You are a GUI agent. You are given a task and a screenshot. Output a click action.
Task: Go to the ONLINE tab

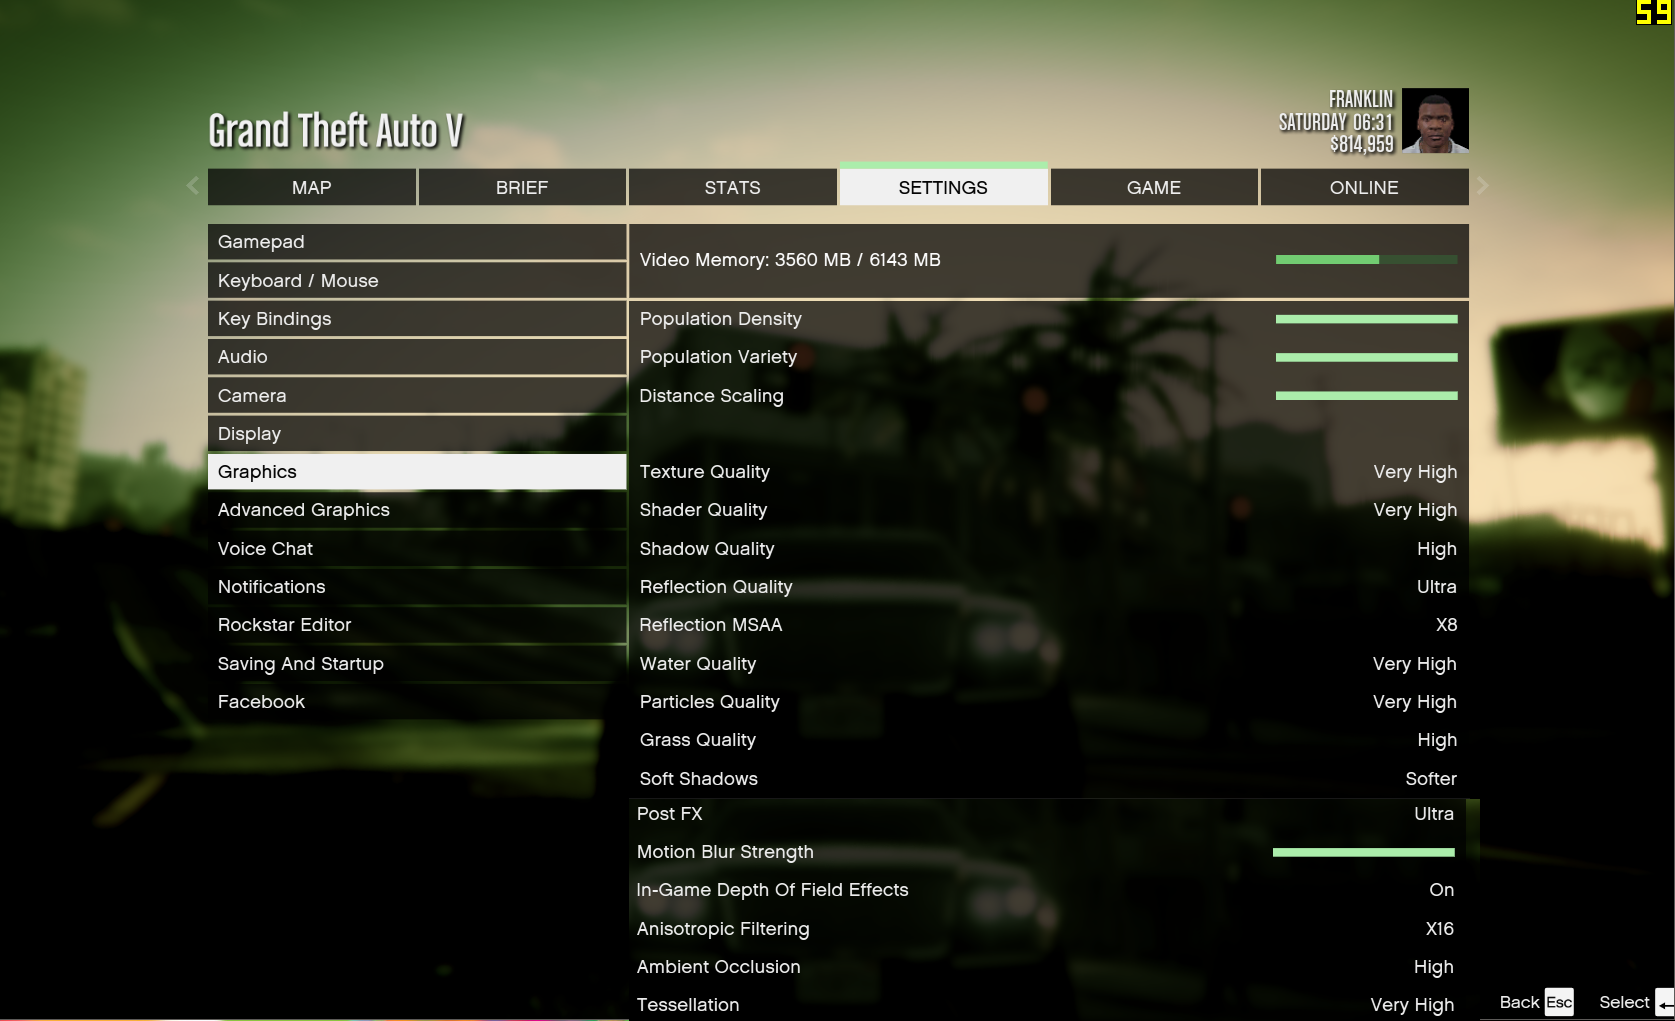click(x=1364, y=187)
